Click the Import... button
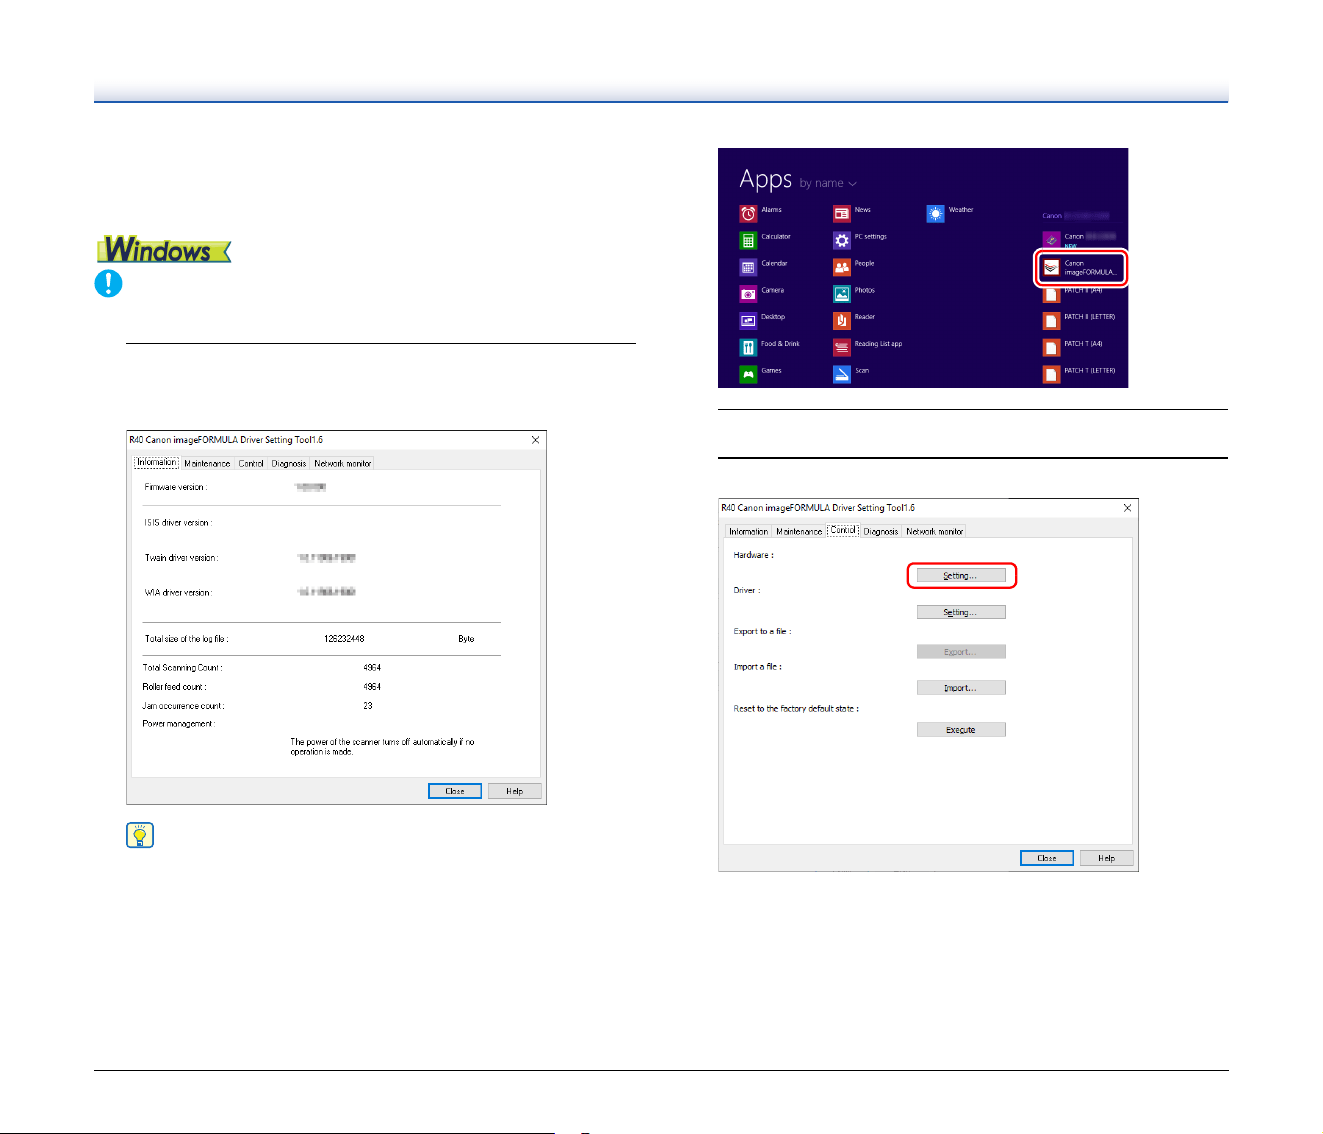 coord(961,688)
